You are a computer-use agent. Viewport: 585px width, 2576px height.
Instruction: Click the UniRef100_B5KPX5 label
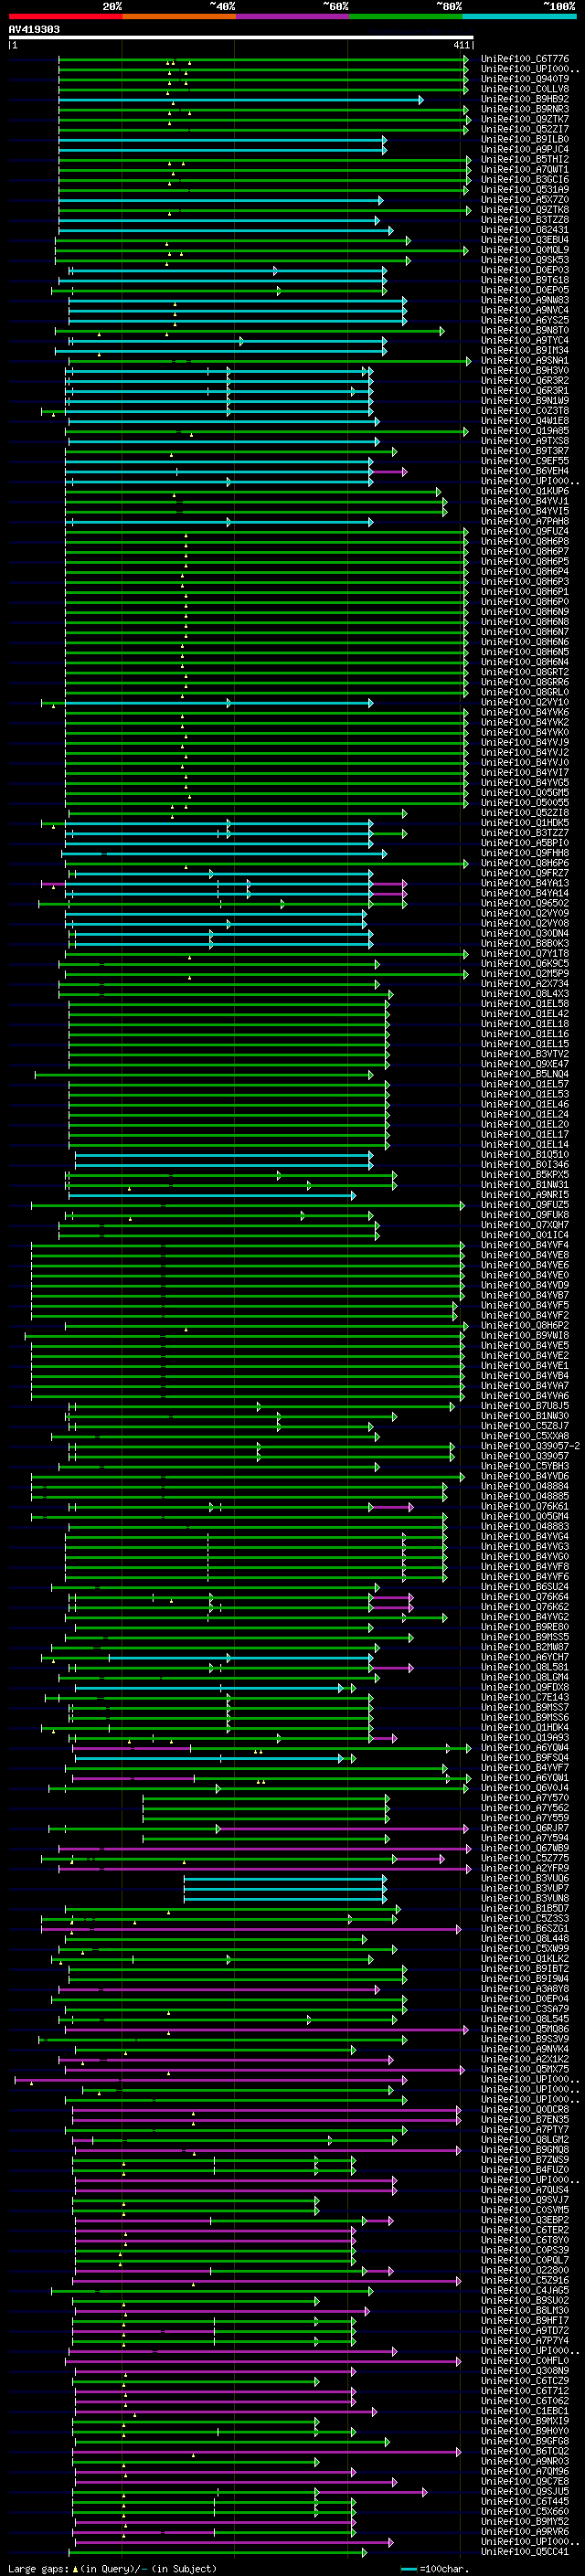point(524,1175)
